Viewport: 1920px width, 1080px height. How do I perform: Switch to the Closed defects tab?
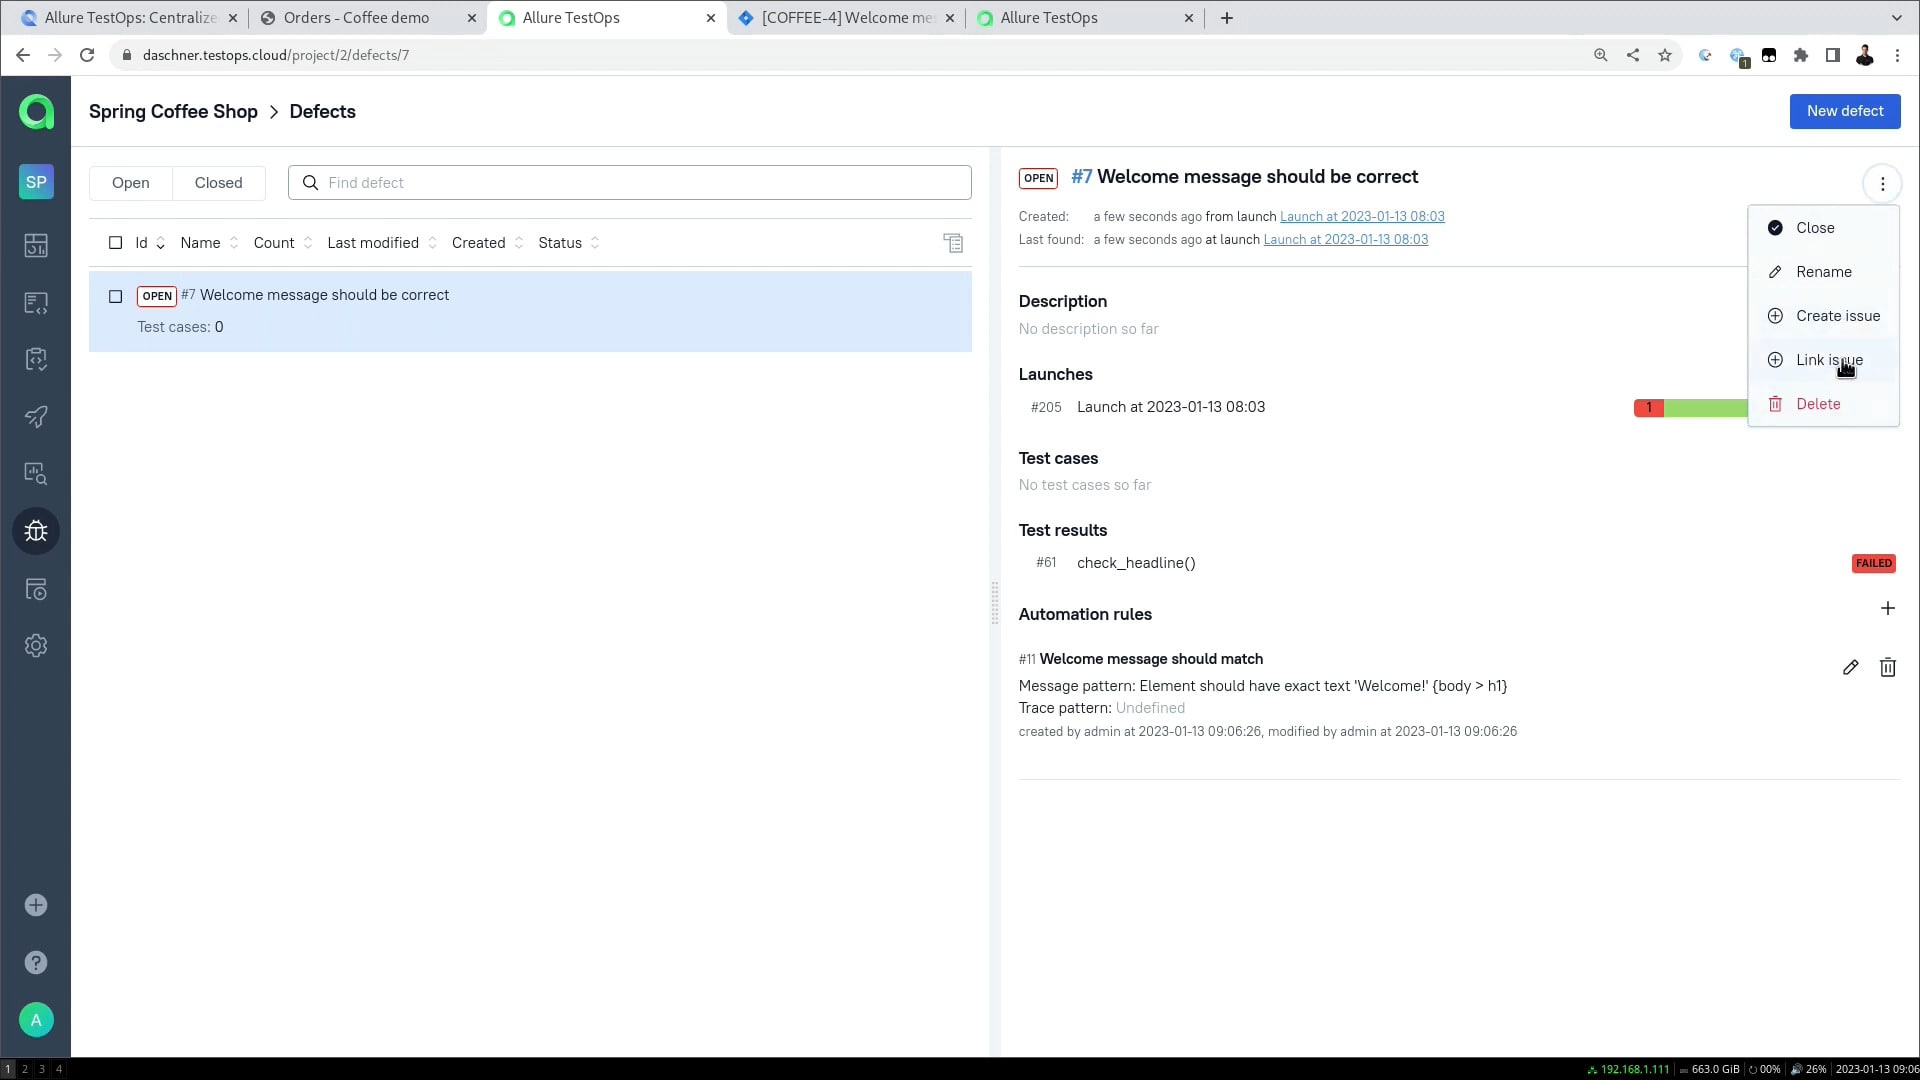tap(218, 183)
